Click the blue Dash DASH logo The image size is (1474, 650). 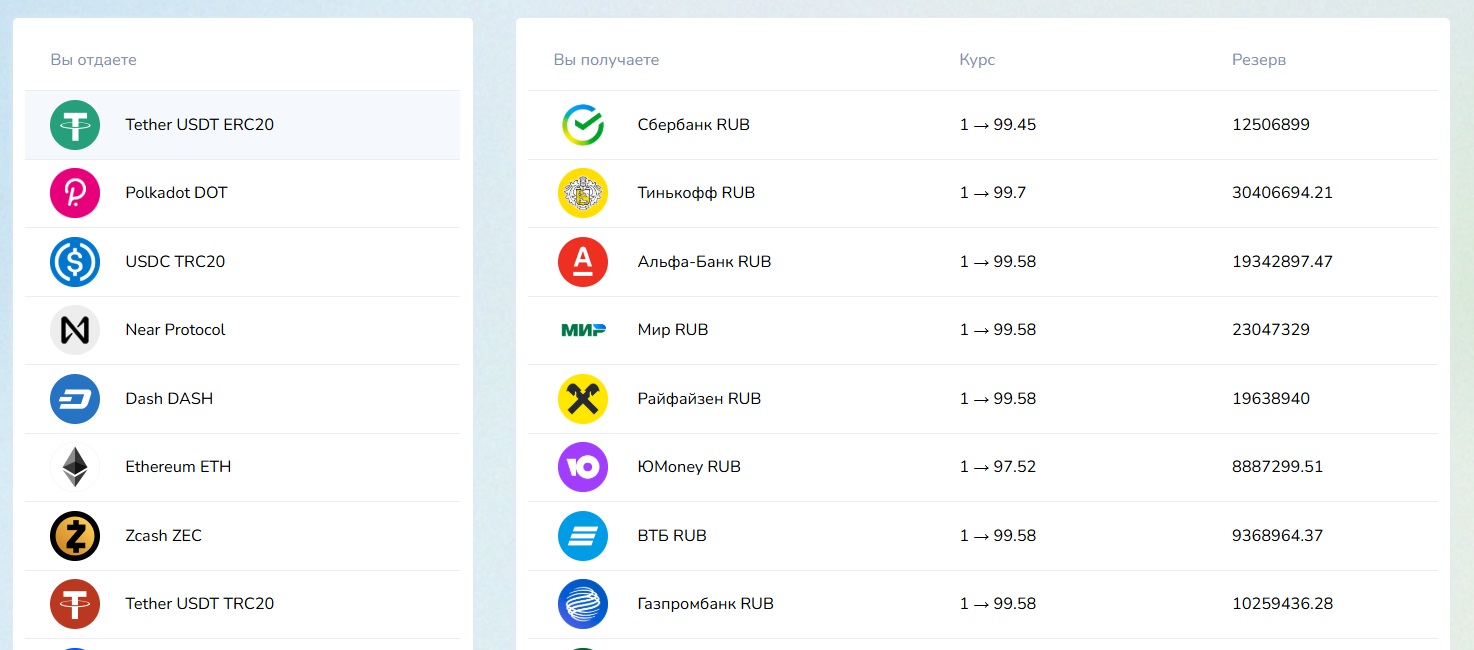tap(75, 399)
